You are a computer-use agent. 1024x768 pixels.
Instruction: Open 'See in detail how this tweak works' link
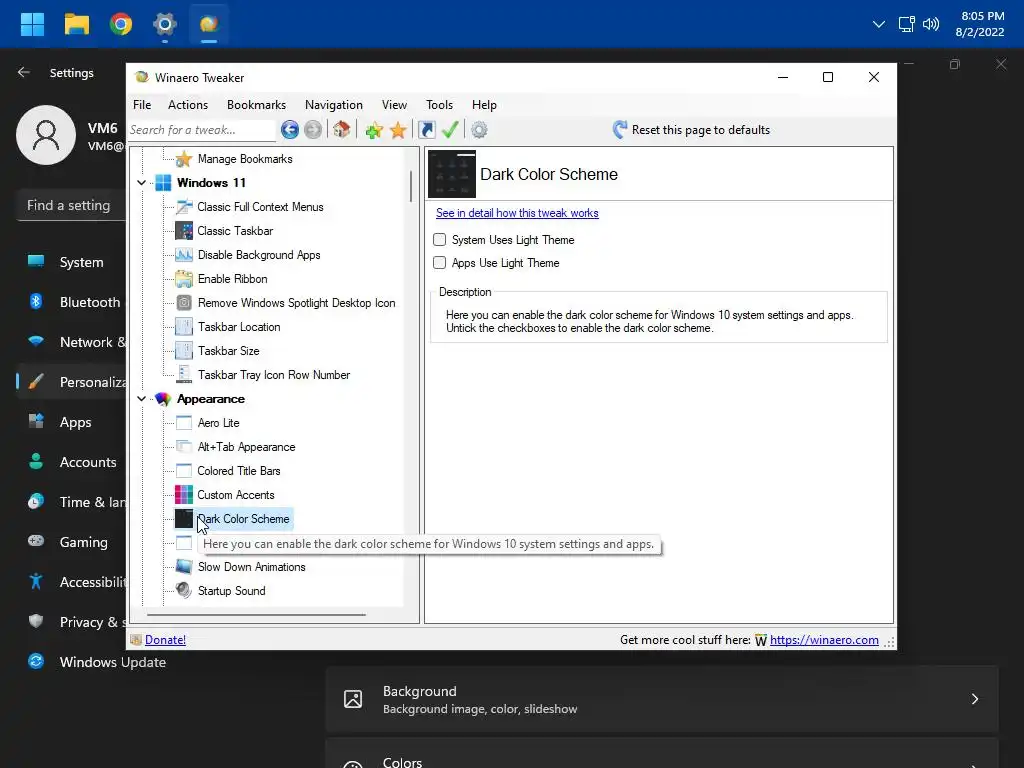click(517, 213)
